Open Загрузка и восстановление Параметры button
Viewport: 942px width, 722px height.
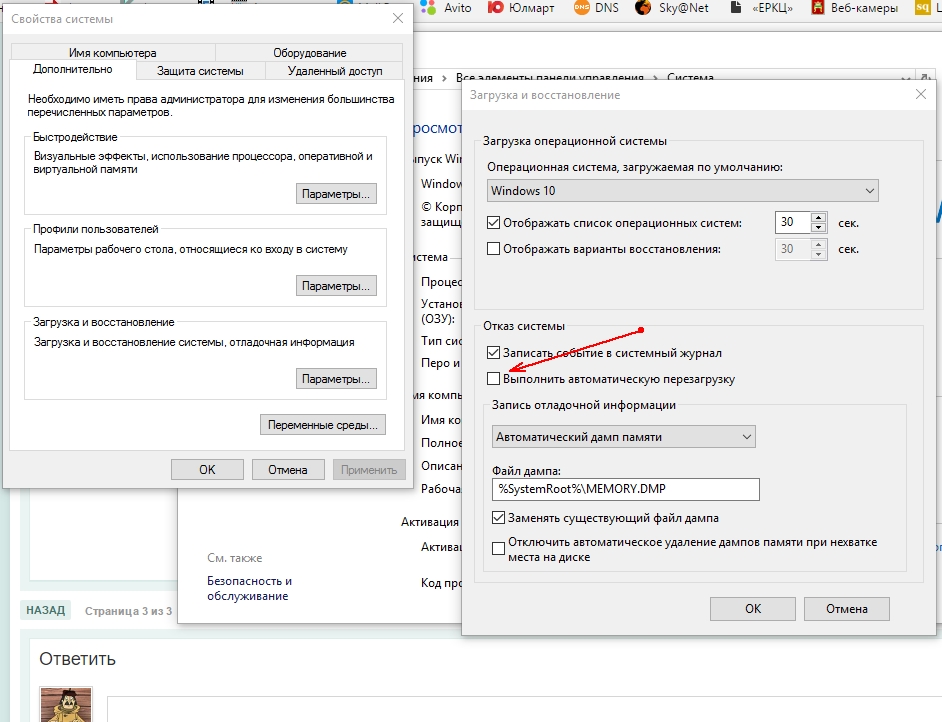pyautogui.click(x=336, y=379)
